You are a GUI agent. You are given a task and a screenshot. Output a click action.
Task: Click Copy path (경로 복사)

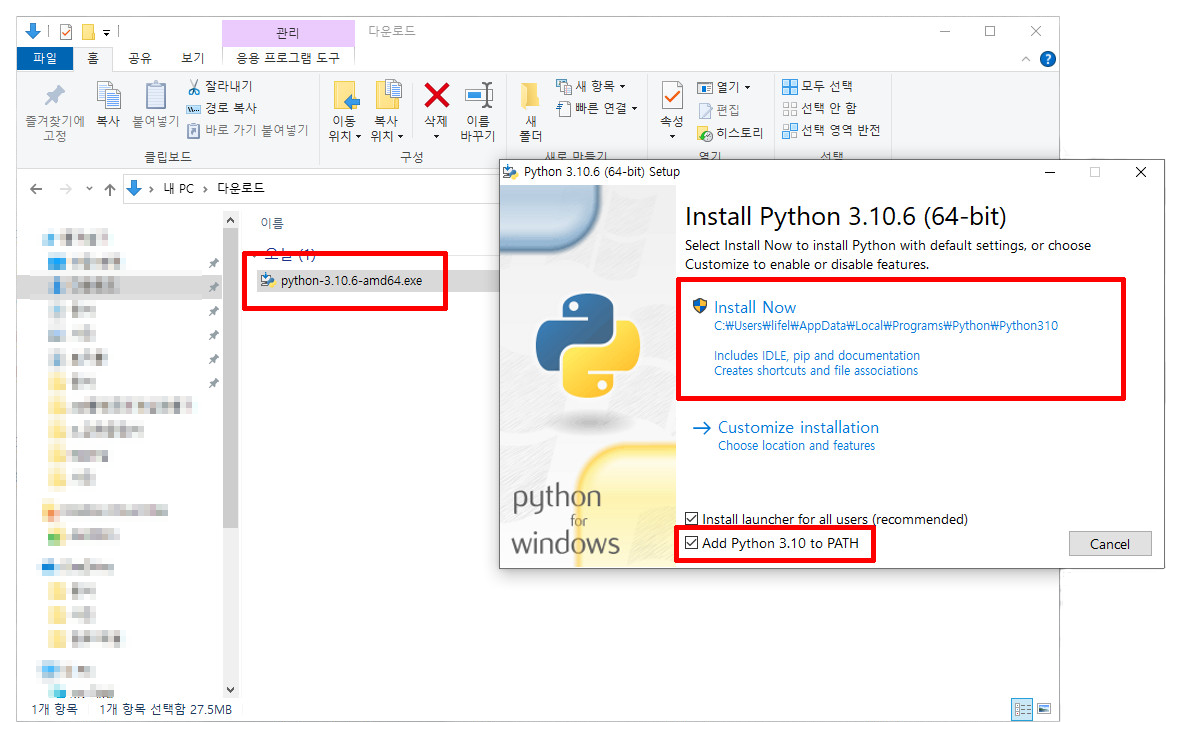pos(222,108)
